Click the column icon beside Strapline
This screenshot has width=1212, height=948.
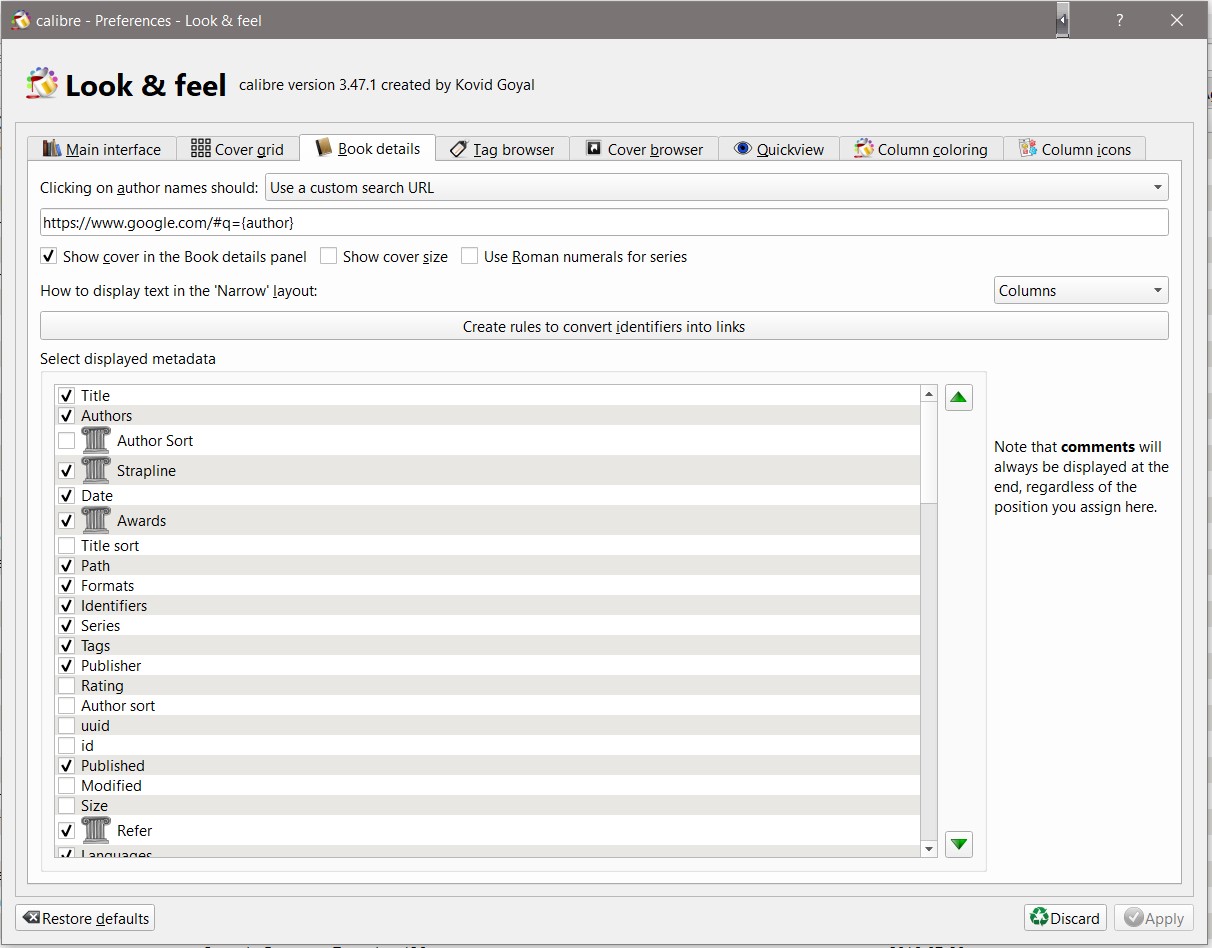point(96,470)
